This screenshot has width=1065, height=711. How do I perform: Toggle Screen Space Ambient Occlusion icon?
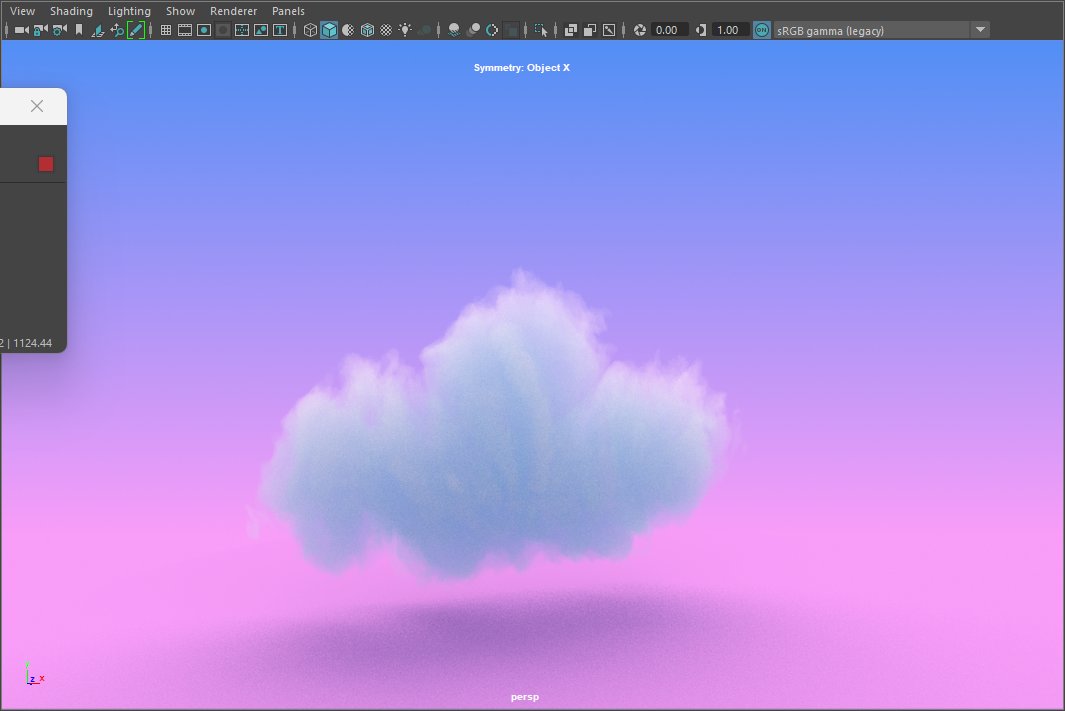pos(454,30)
